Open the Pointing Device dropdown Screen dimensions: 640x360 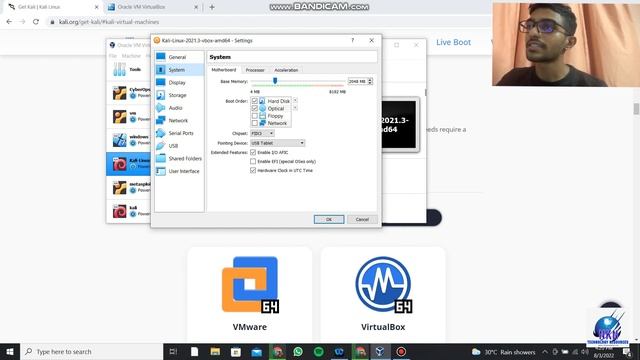(277, 143)
